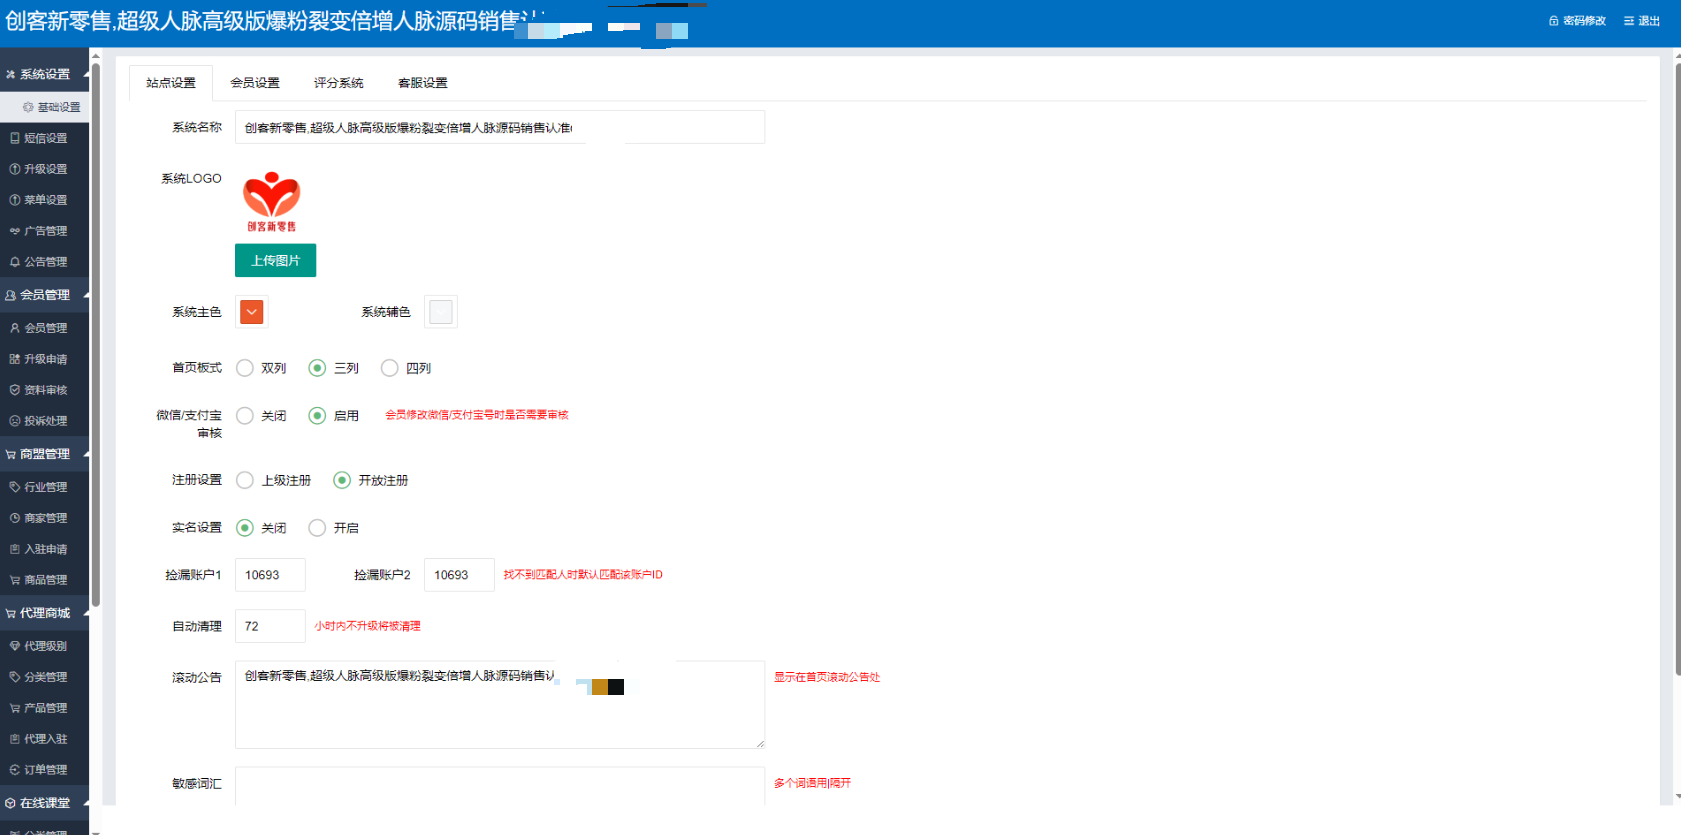Open 会员管理 via its person icon
Screen dimensions: 1681x835
pos(15,328)
